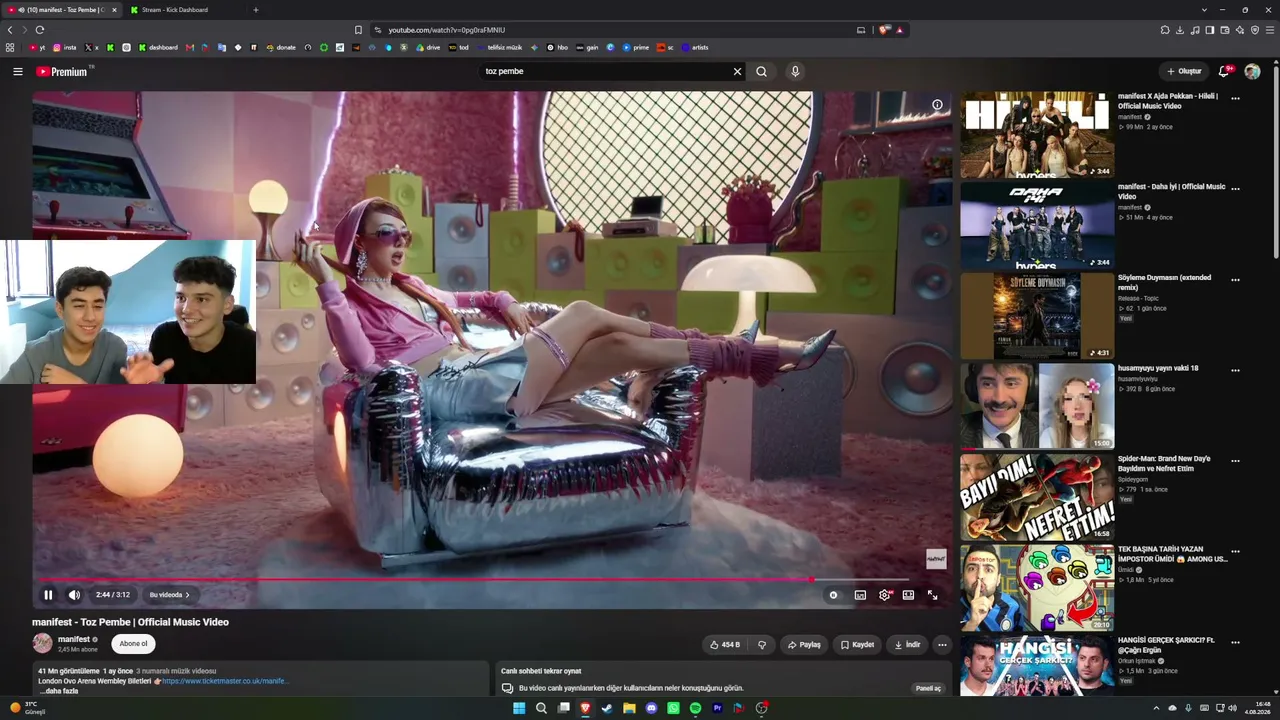Open the 'telifsiz müzik' bookmark

point(500,47)
